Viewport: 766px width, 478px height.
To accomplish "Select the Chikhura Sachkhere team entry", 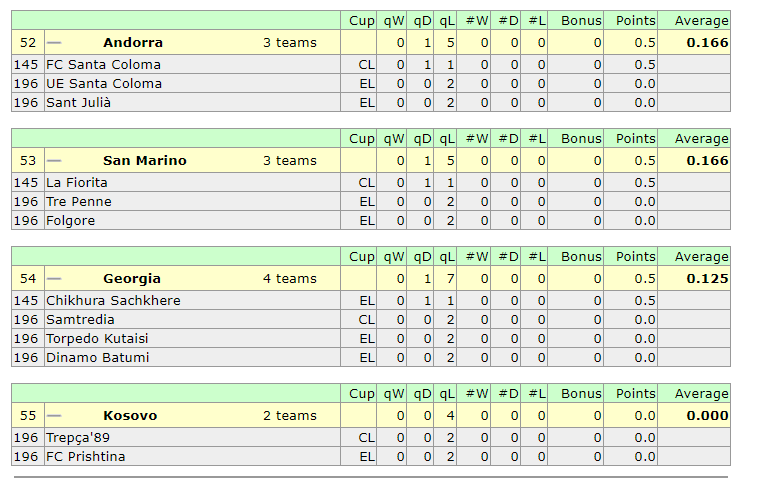I will click(x=113, y=300).
